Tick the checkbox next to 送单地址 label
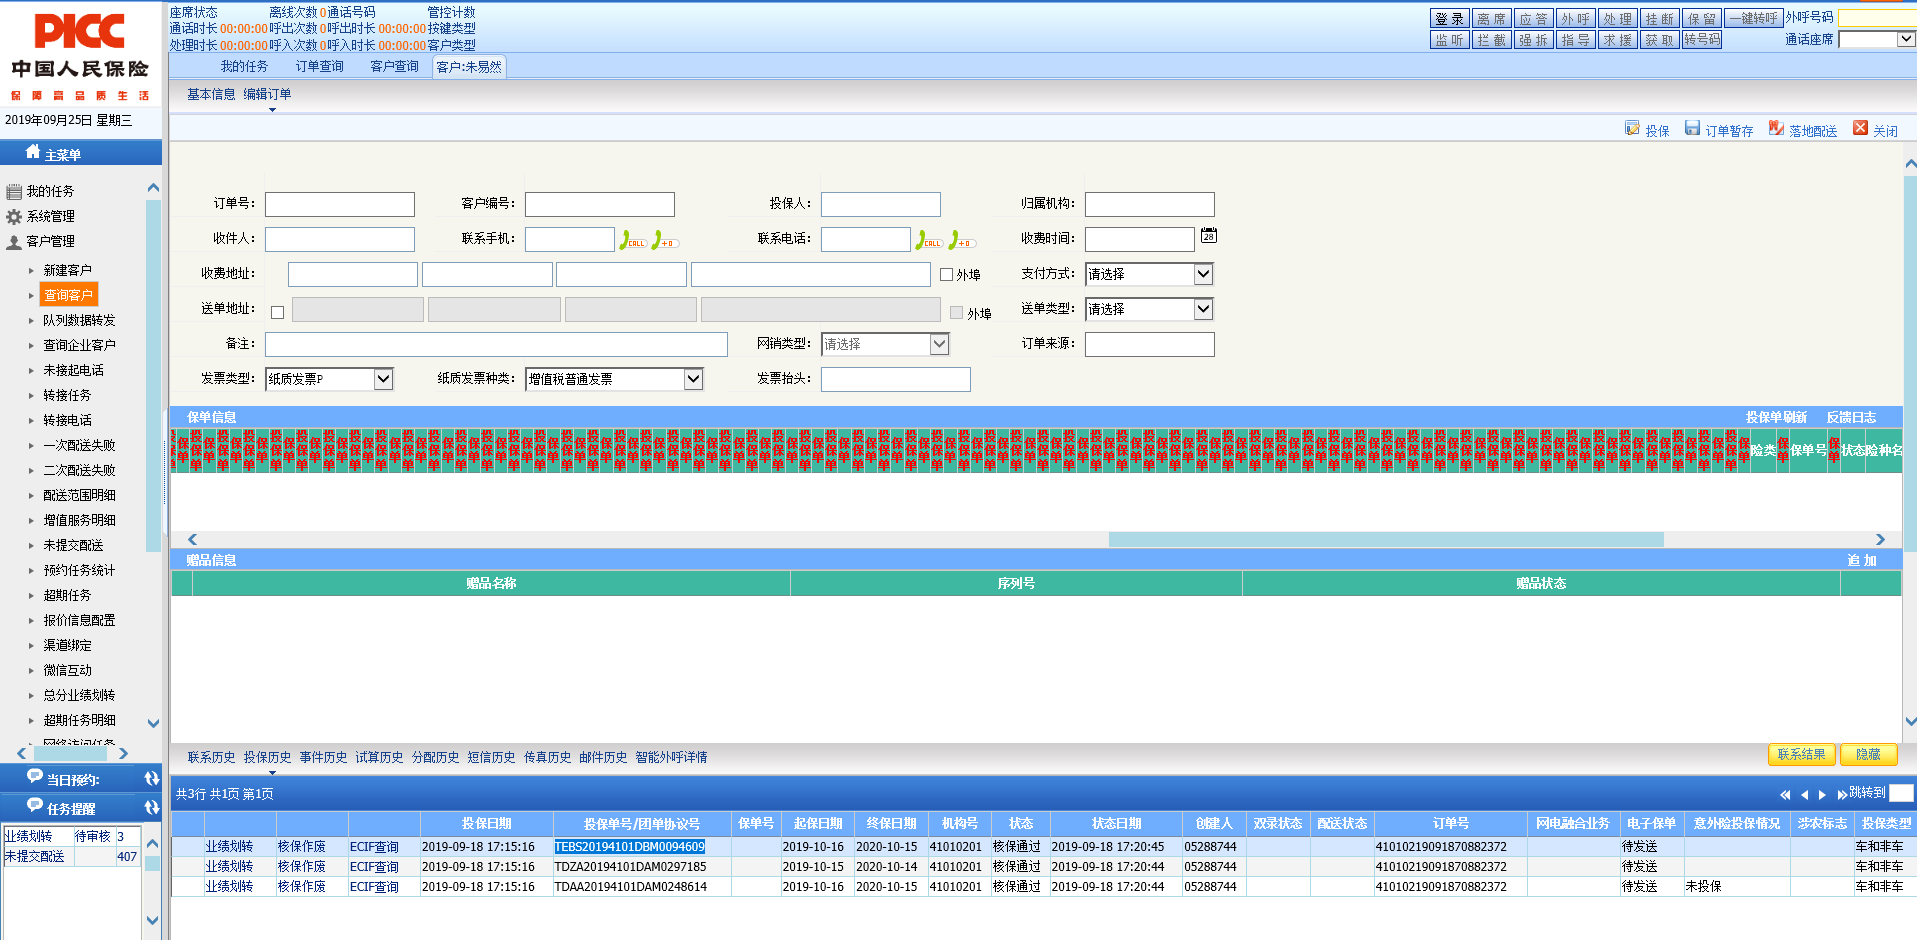The width and height of the screenshot is (1917, 940). click(278, 313)
